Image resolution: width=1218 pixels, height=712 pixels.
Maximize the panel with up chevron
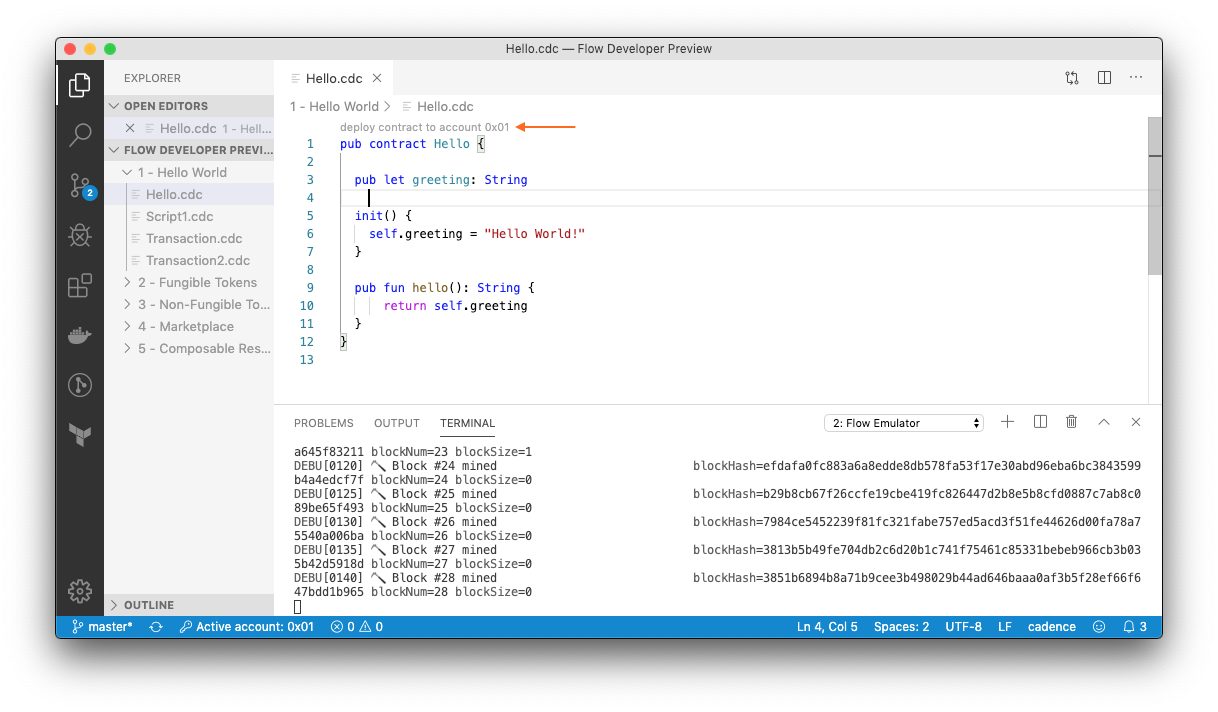[x=1104, y=422]
